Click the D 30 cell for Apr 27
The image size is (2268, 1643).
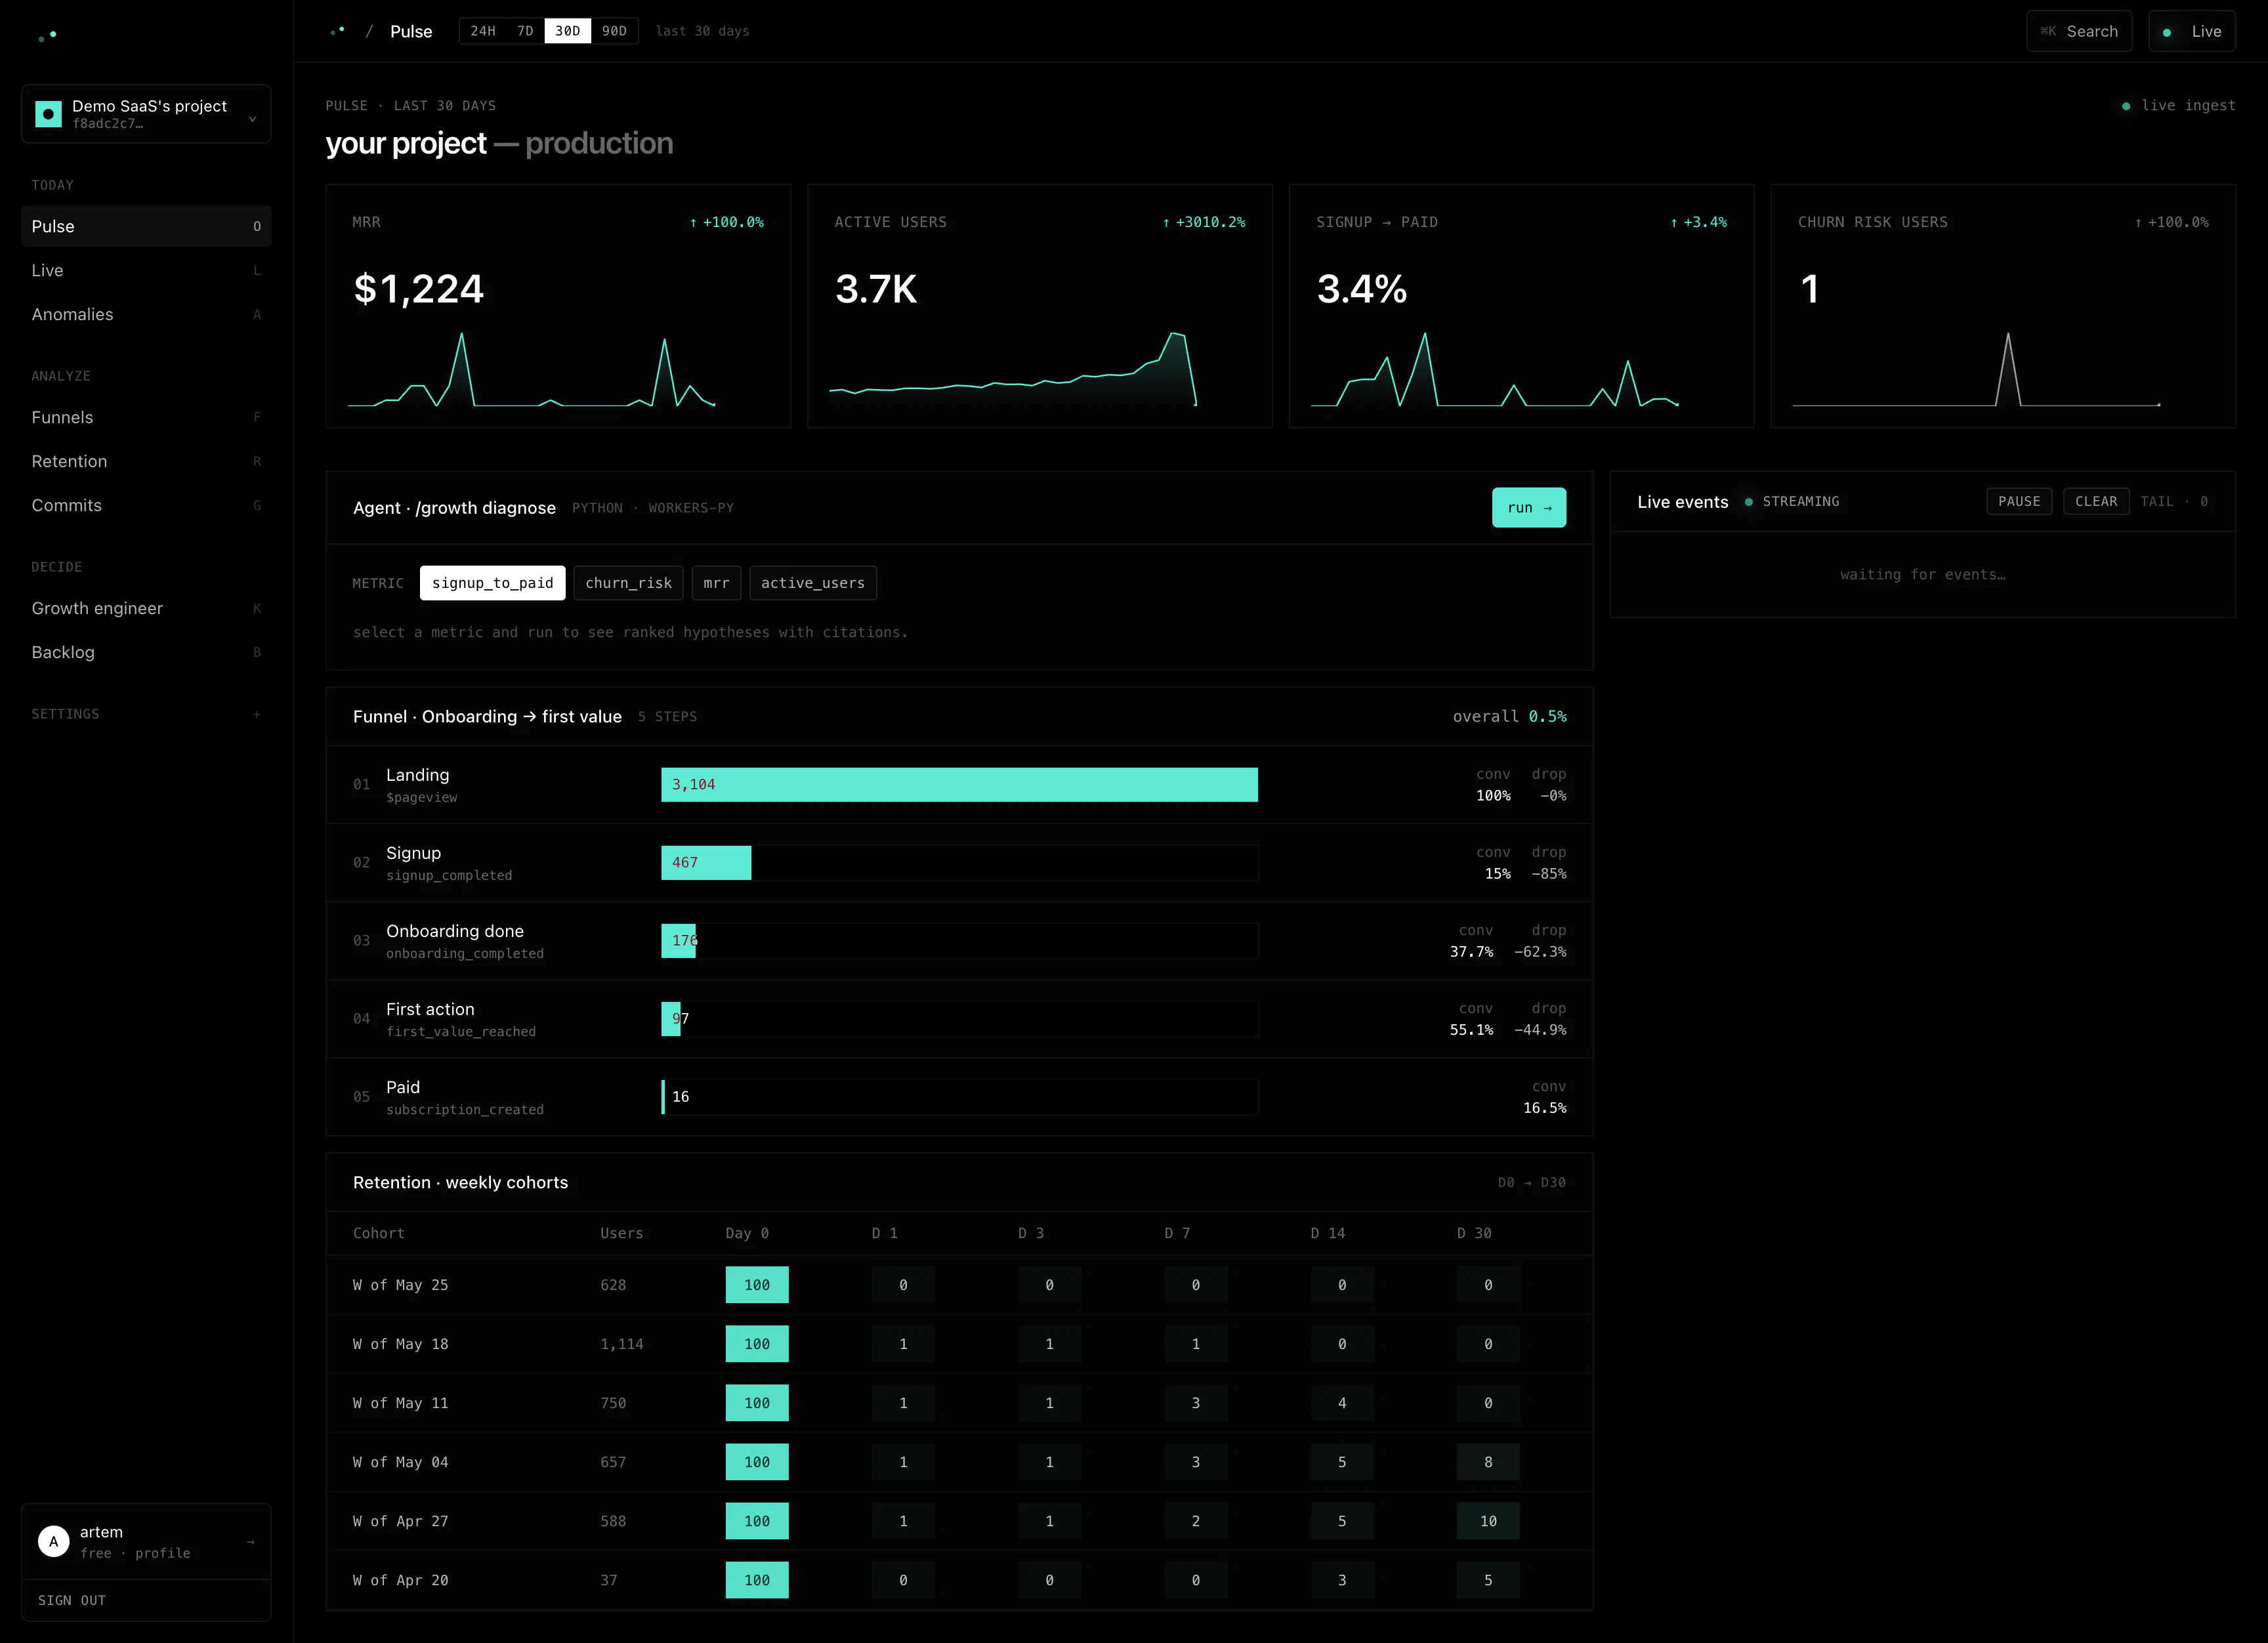pos(1488,1521)
